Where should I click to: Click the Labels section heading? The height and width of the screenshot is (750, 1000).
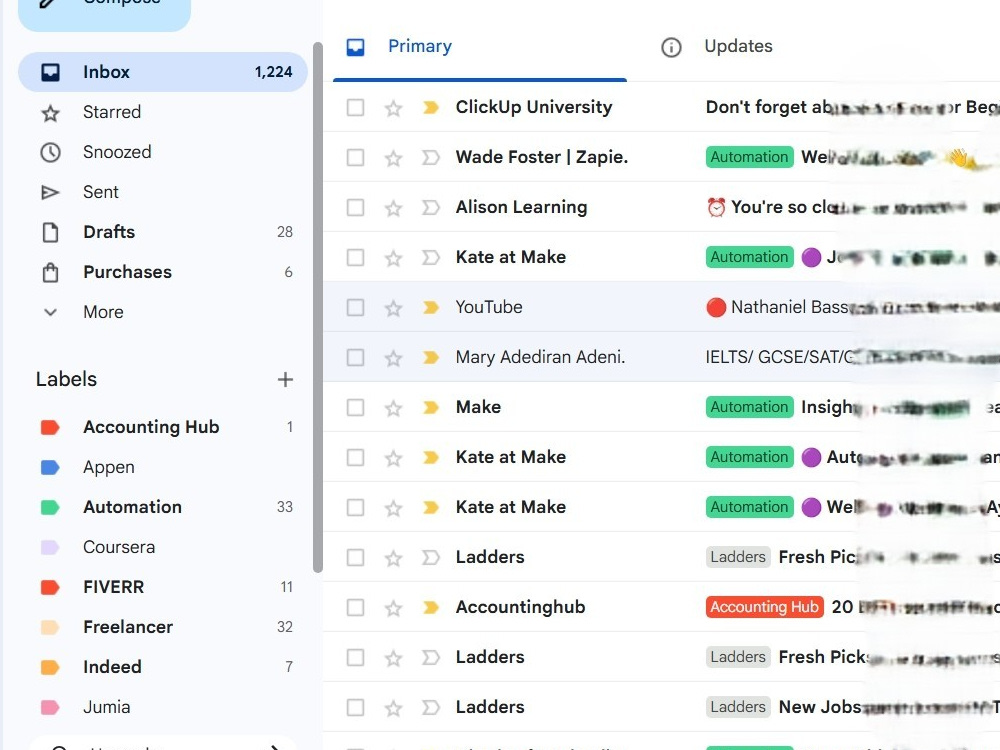(x=66, y=379)
